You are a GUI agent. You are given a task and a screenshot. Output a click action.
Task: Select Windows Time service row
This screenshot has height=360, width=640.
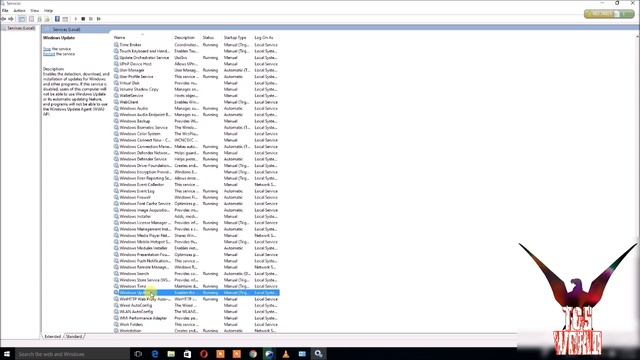pyautogui.click(x=196, y=286)
